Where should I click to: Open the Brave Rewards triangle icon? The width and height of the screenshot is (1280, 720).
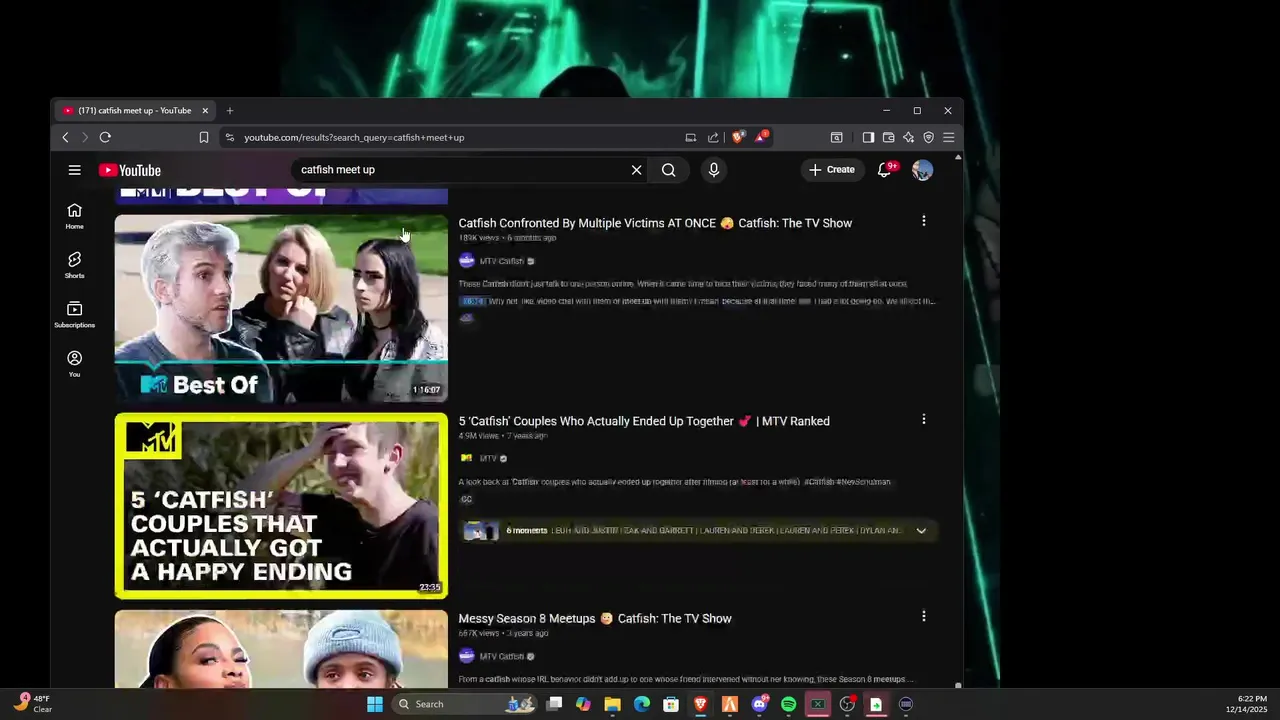click(762, 137)
